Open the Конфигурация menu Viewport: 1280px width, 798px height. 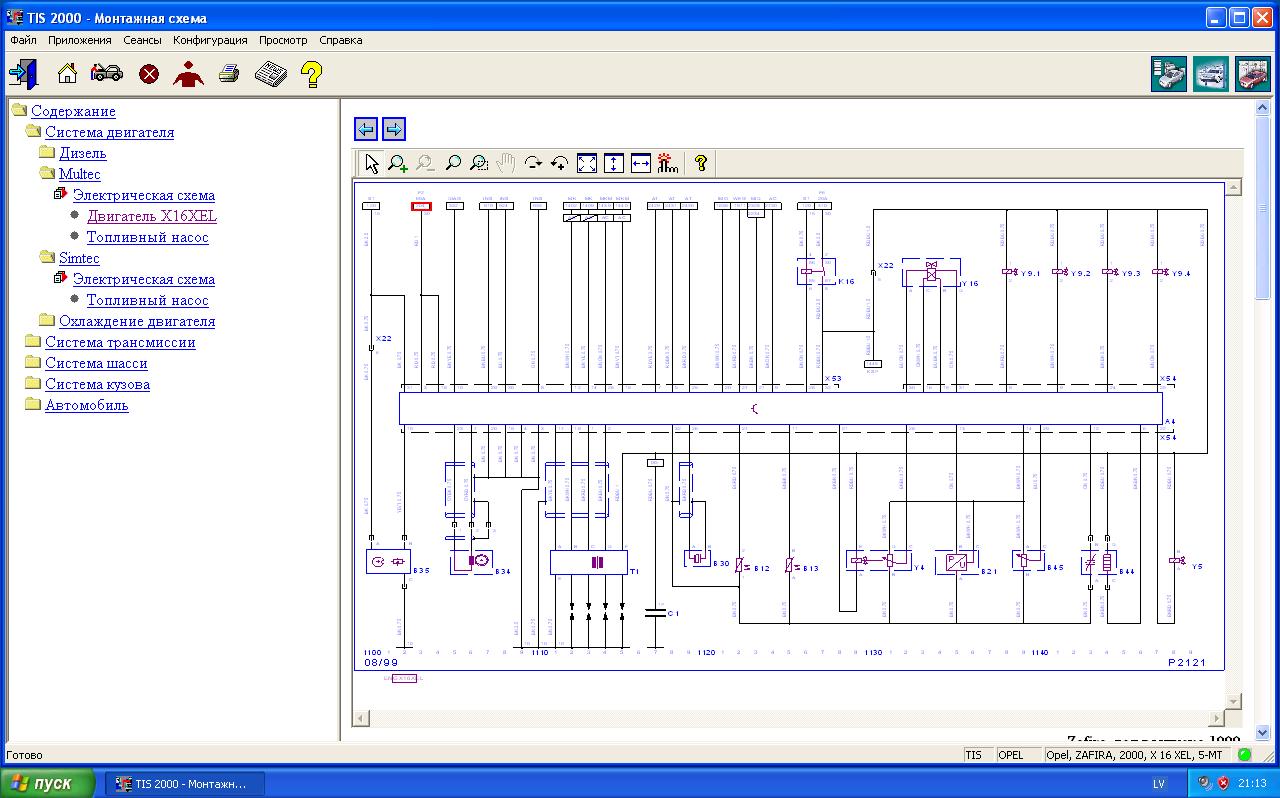pos(210,40)
